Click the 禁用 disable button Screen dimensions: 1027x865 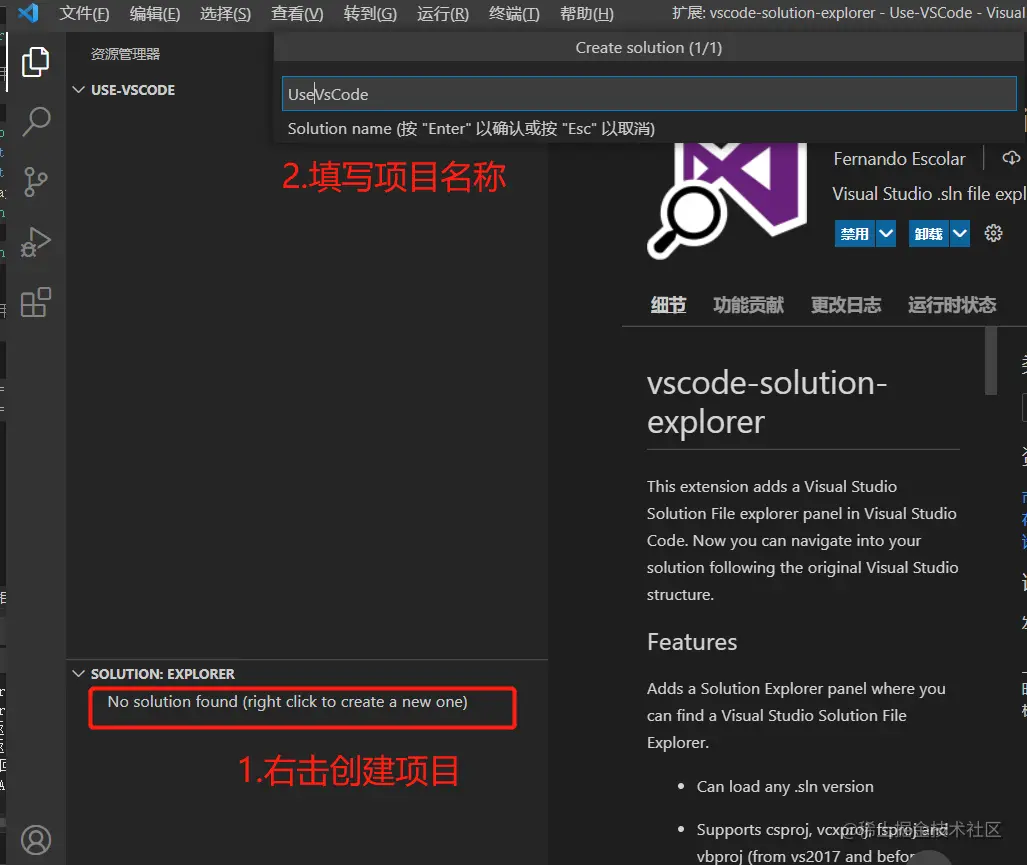tap(855, 234)
